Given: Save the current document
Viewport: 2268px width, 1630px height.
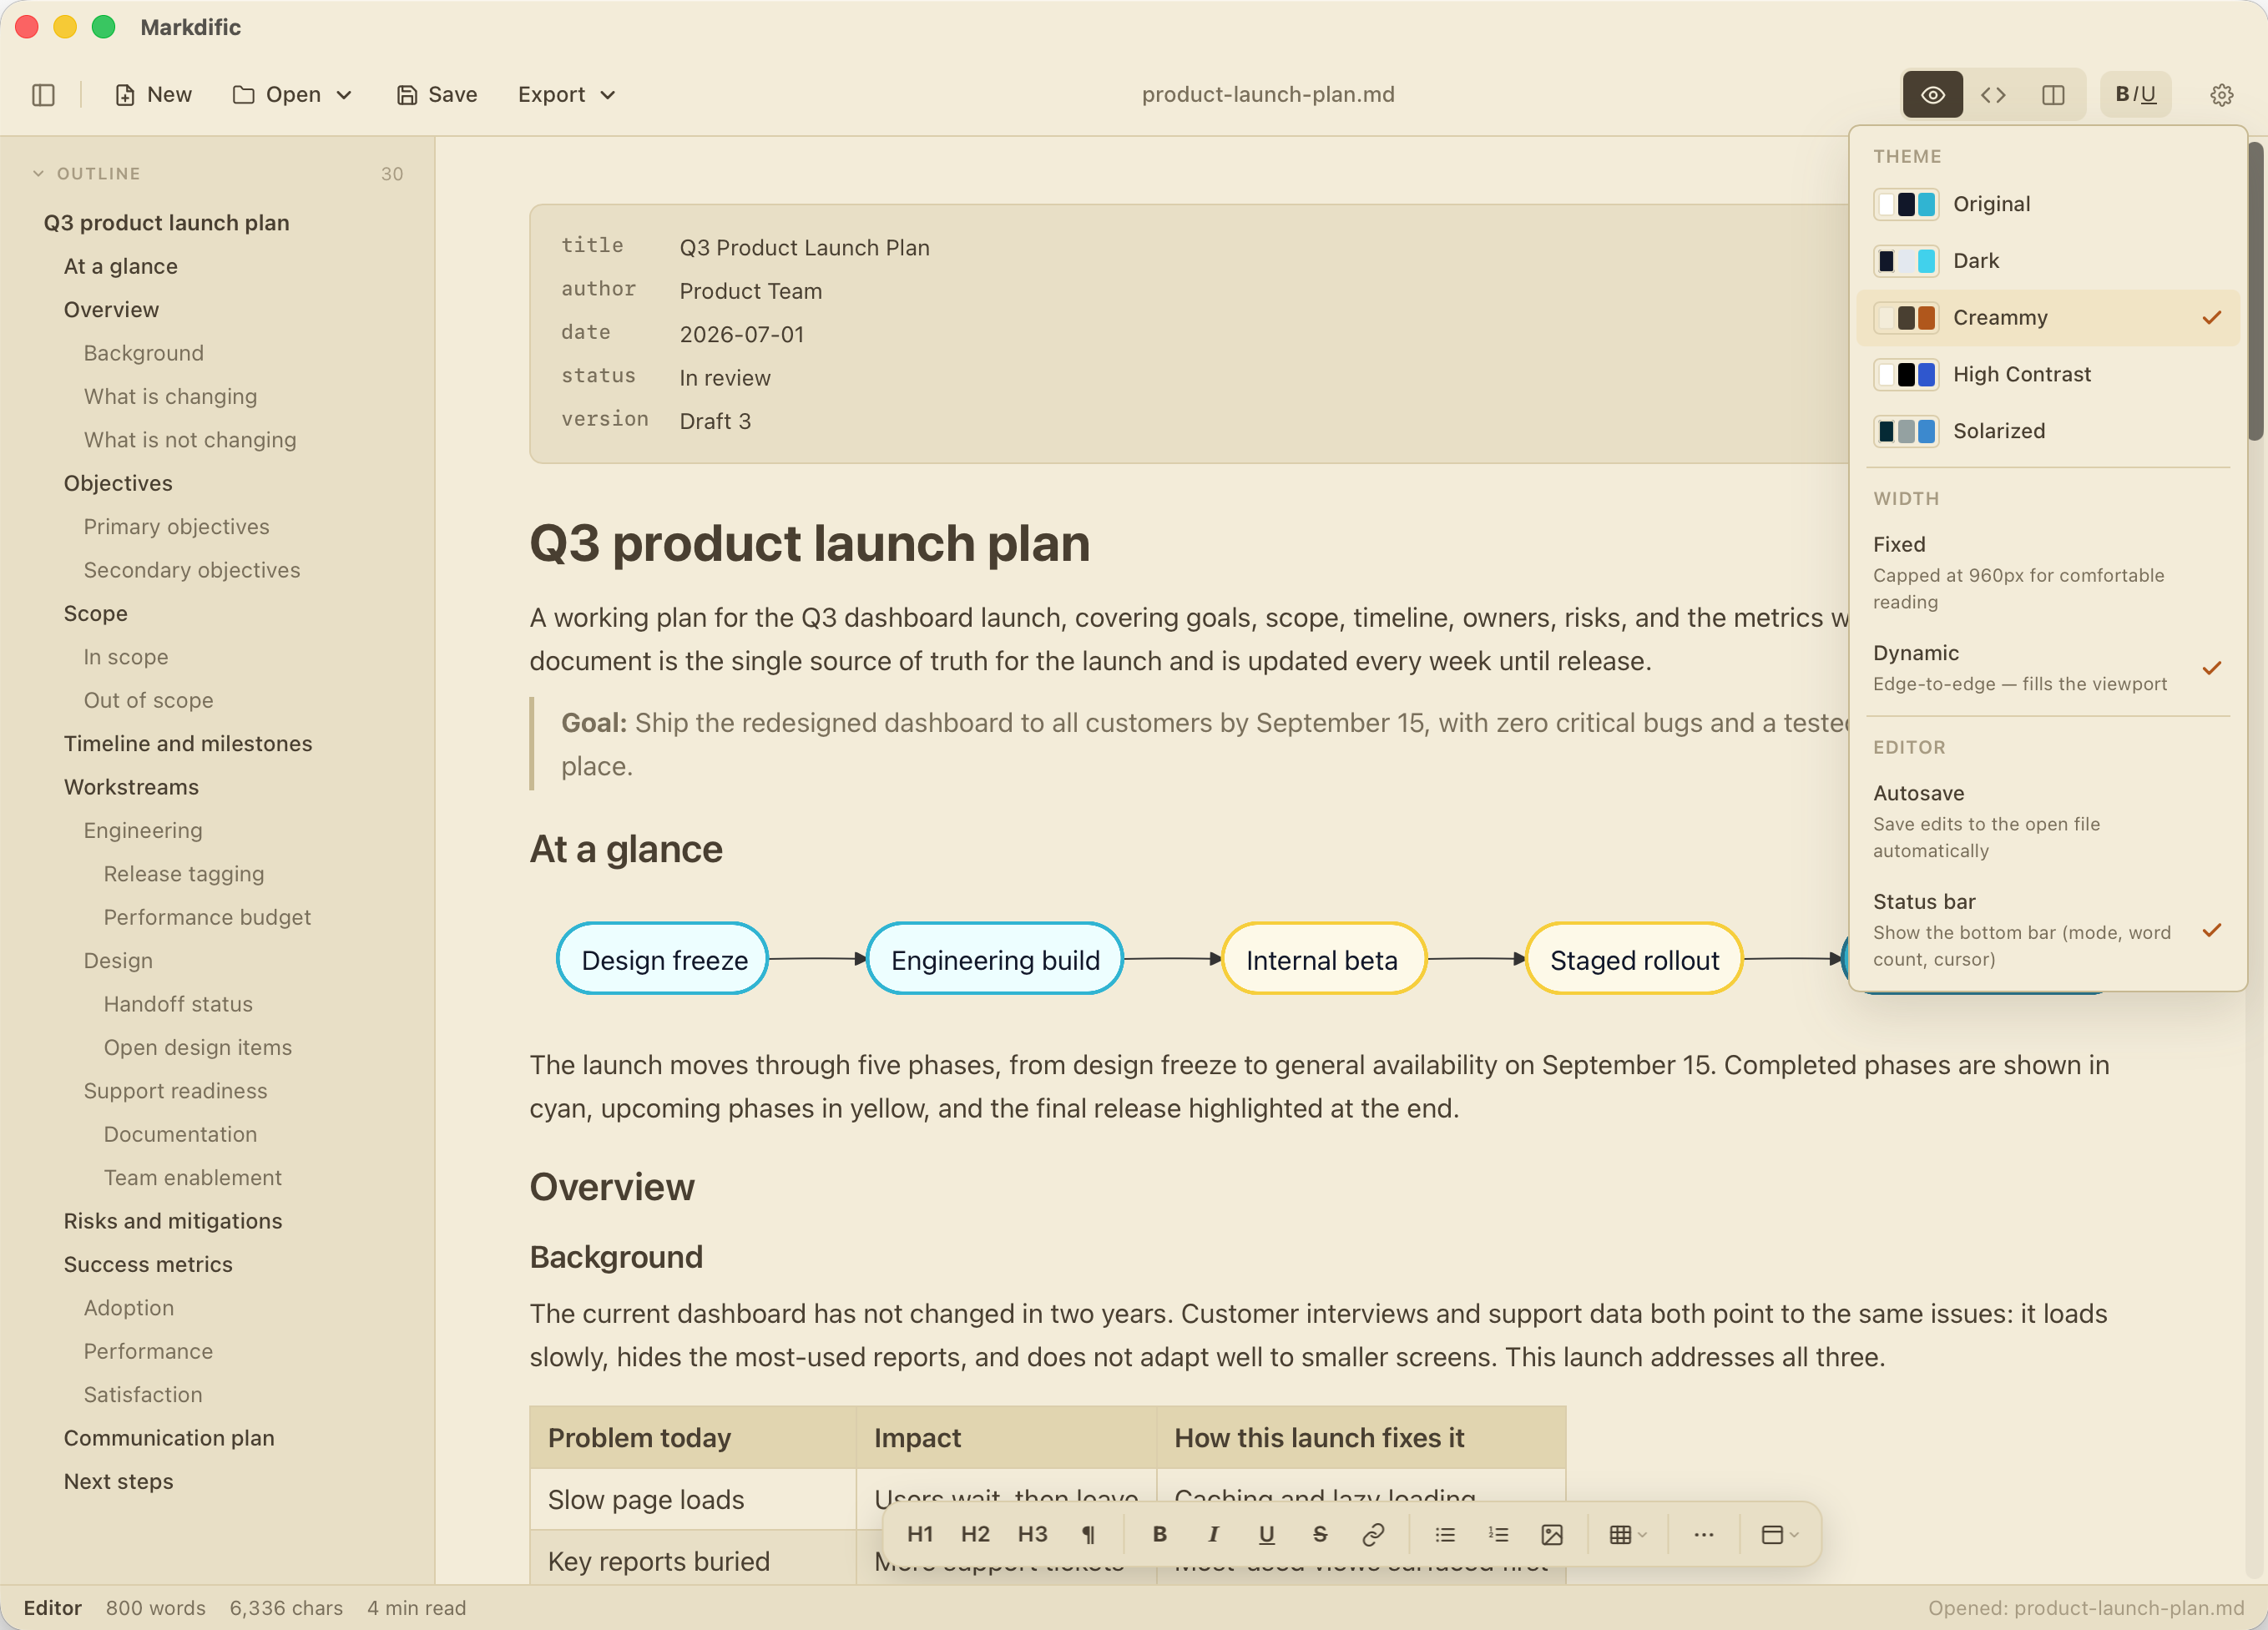Looking at the screenshot, I should [x=437, y=95].
